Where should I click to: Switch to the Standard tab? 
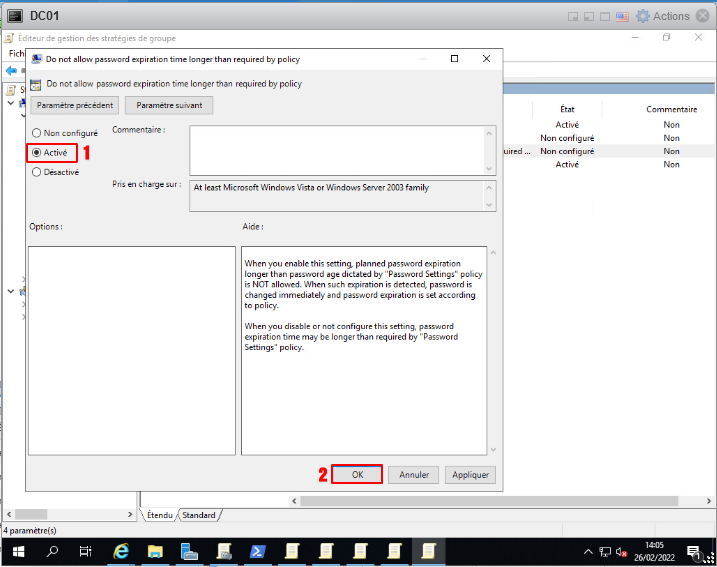(x=199, y=515)
